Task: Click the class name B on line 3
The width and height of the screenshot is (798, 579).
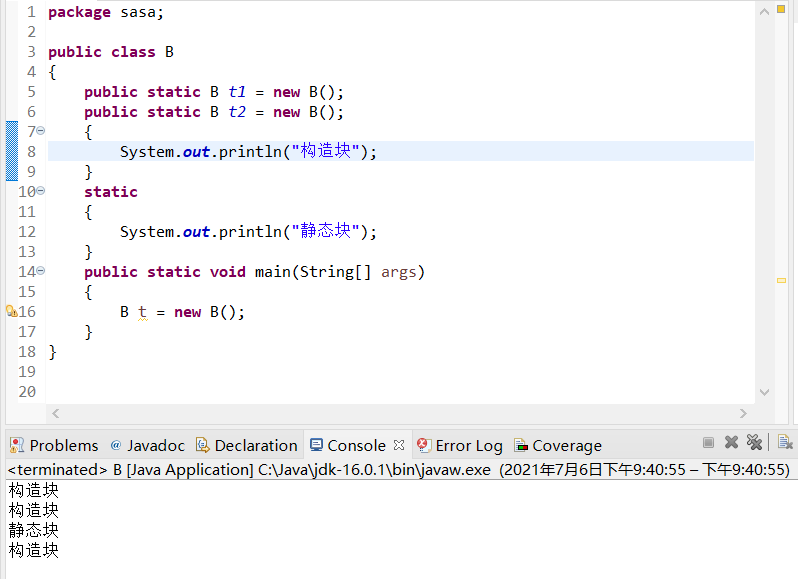Action: pyautogui.click(x=169, y=52)
